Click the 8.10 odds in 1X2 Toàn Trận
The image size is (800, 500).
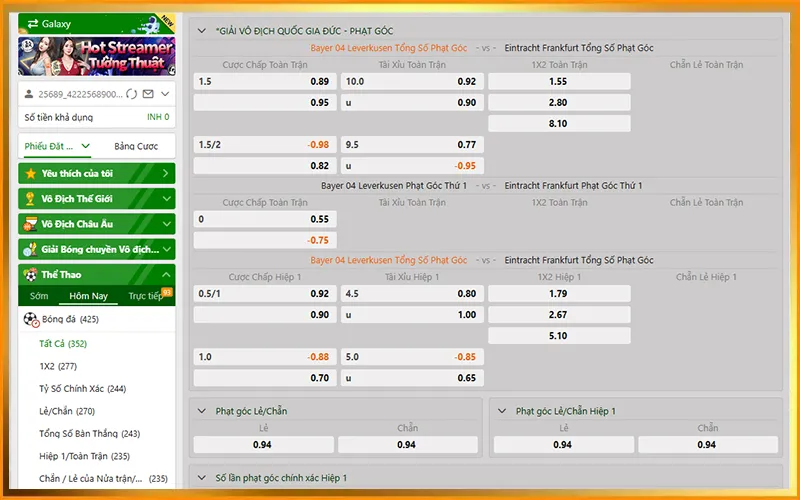point(558,124)
